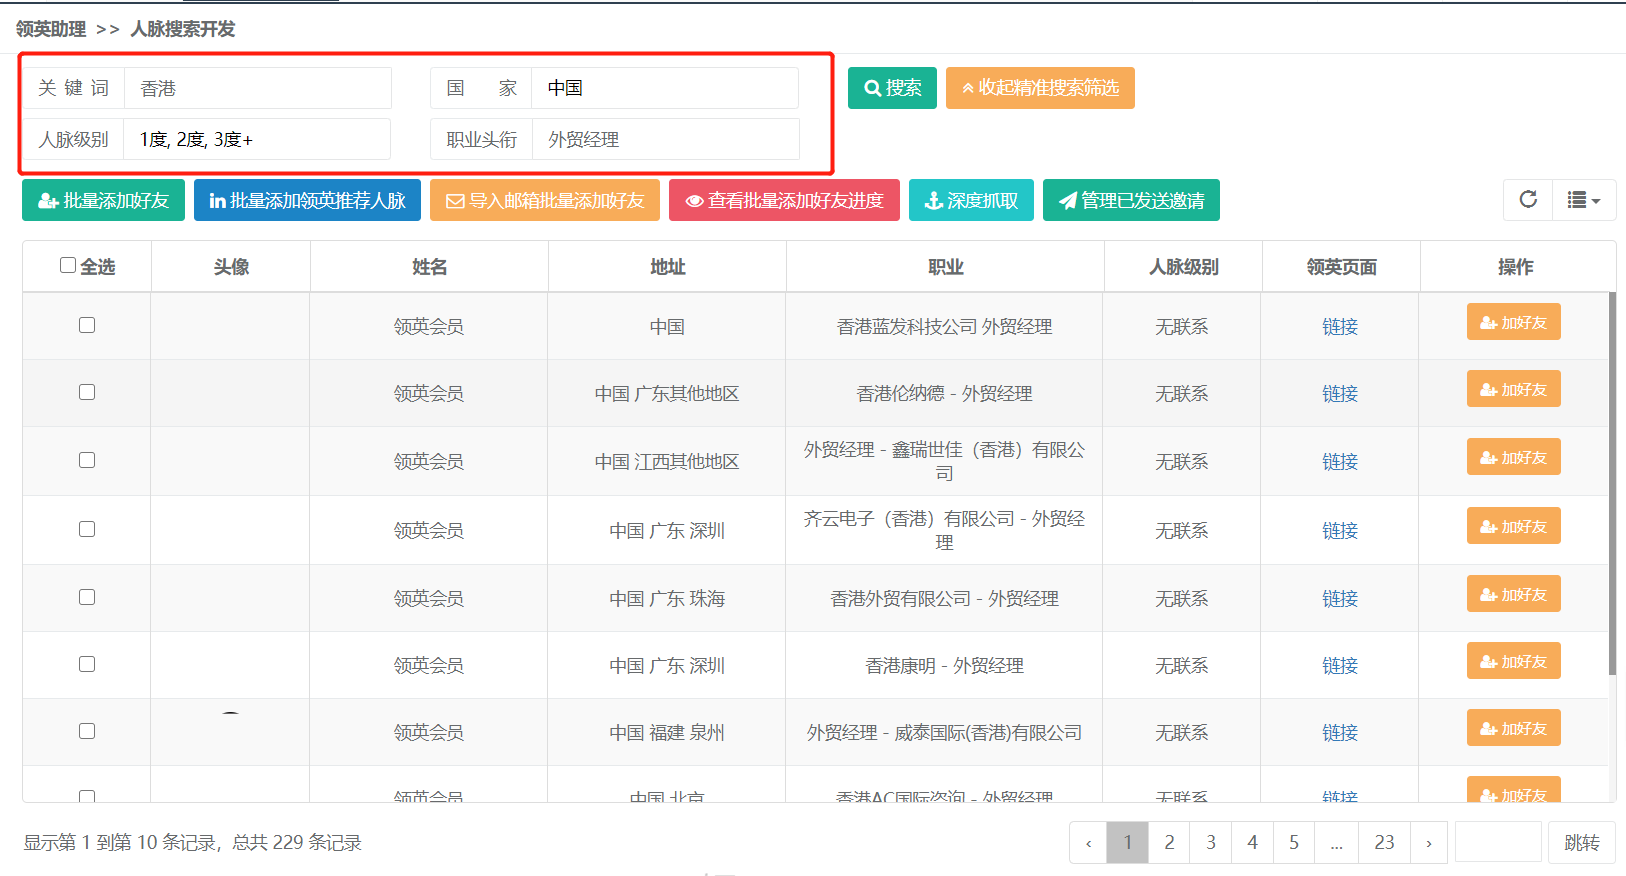The width and height of the screenshot is (1626, 876).
Task: Open 查看批量添加好友进度
Action: [784, 200]
